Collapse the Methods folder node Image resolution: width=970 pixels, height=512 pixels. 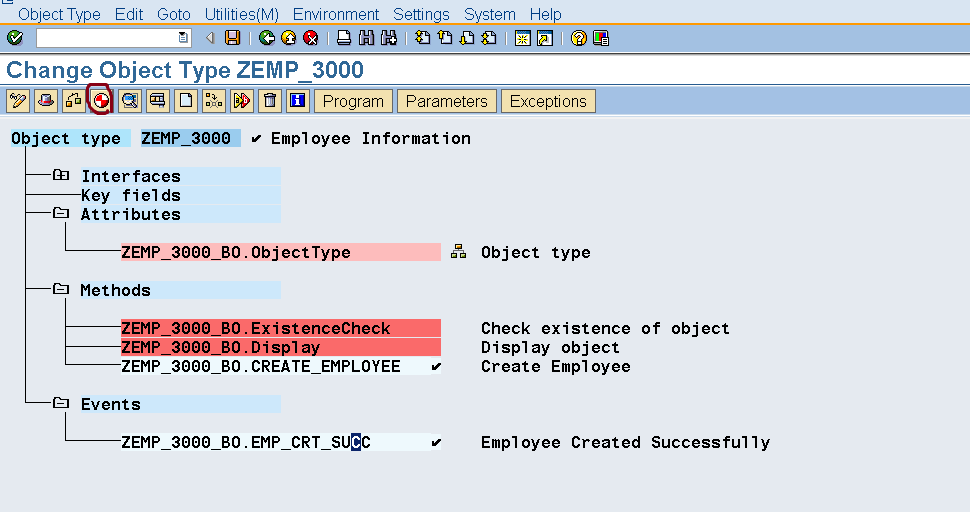61,289
